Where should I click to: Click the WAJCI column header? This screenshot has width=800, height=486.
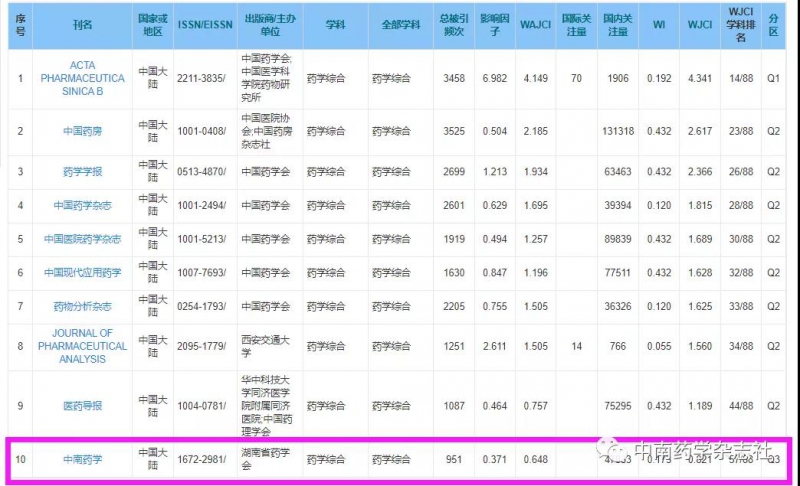click(x=535, y=24)
